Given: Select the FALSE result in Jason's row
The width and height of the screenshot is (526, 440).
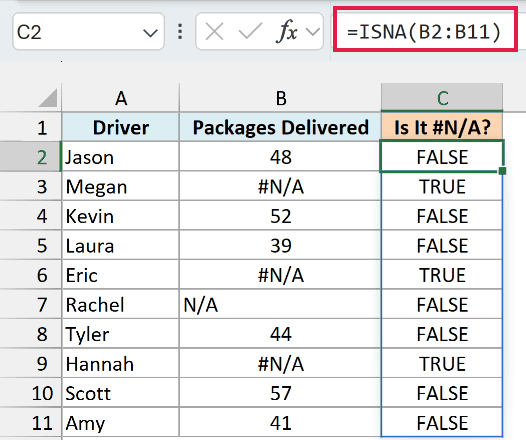Looking at the screenshot, I should click(442, 157).
